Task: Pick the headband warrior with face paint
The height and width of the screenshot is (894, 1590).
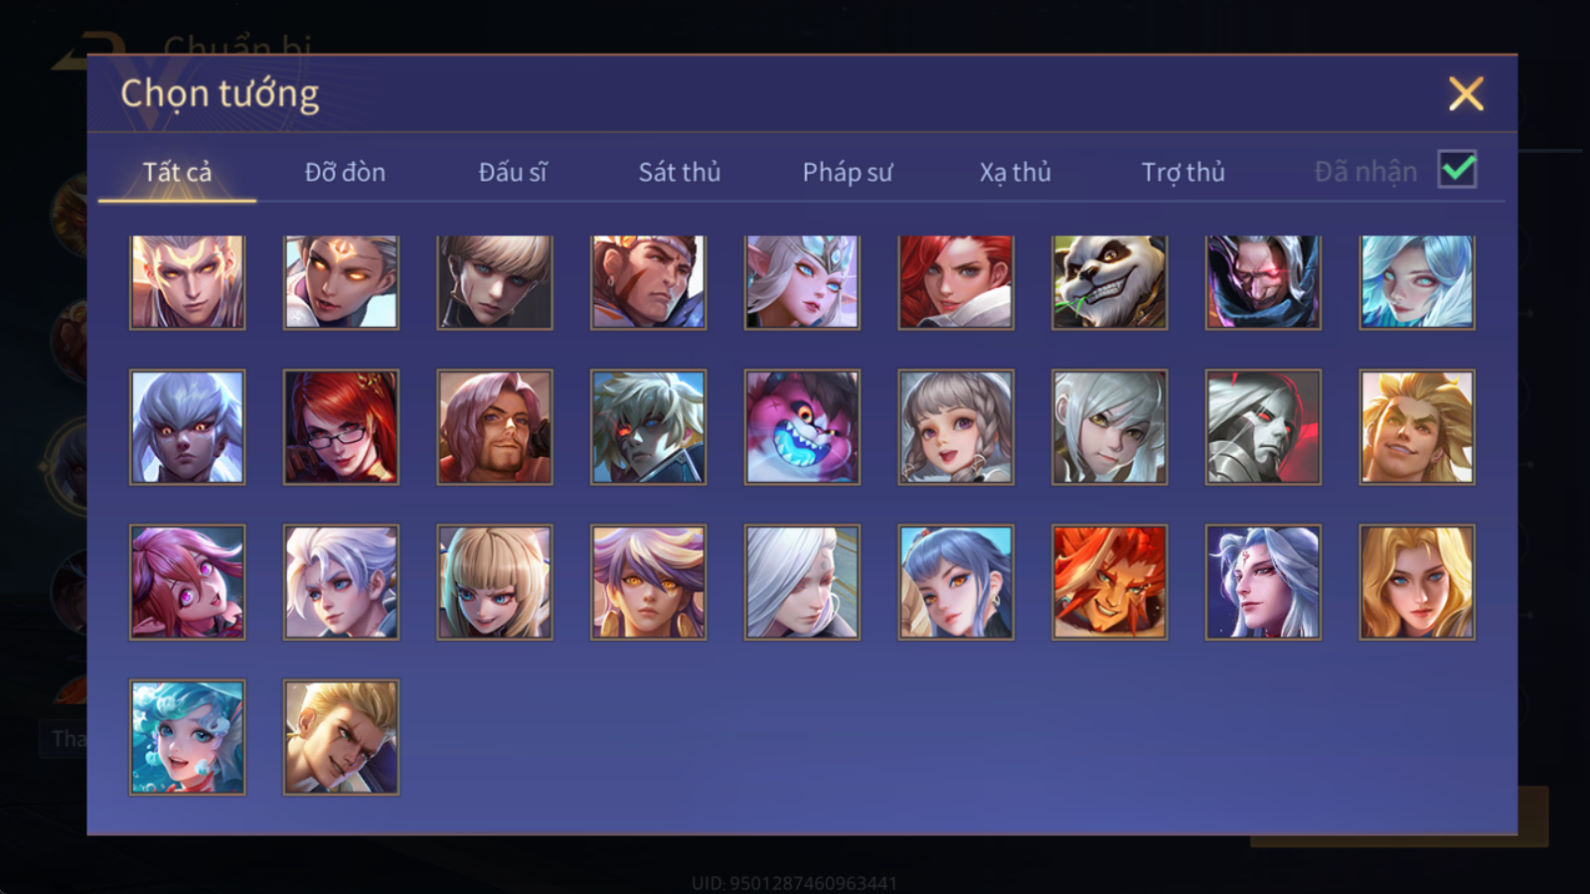Action: tap(648, 282)
